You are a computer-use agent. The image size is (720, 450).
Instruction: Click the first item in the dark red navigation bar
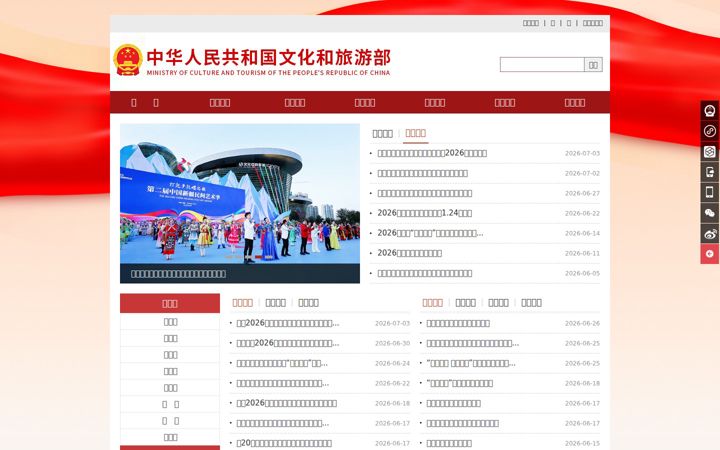tap(145, 103)
